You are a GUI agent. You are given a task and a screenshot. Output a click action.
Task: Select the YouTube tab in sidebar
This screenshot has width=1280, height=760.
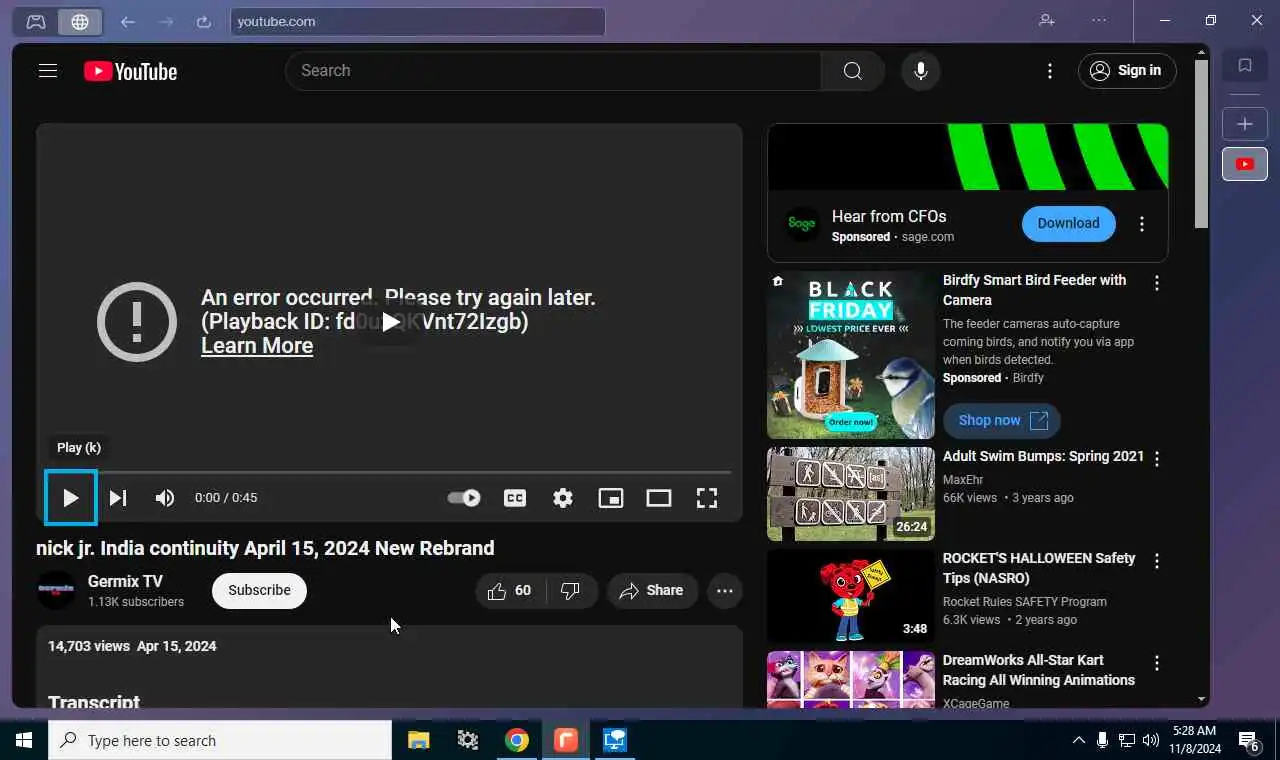click(1245, 164)
